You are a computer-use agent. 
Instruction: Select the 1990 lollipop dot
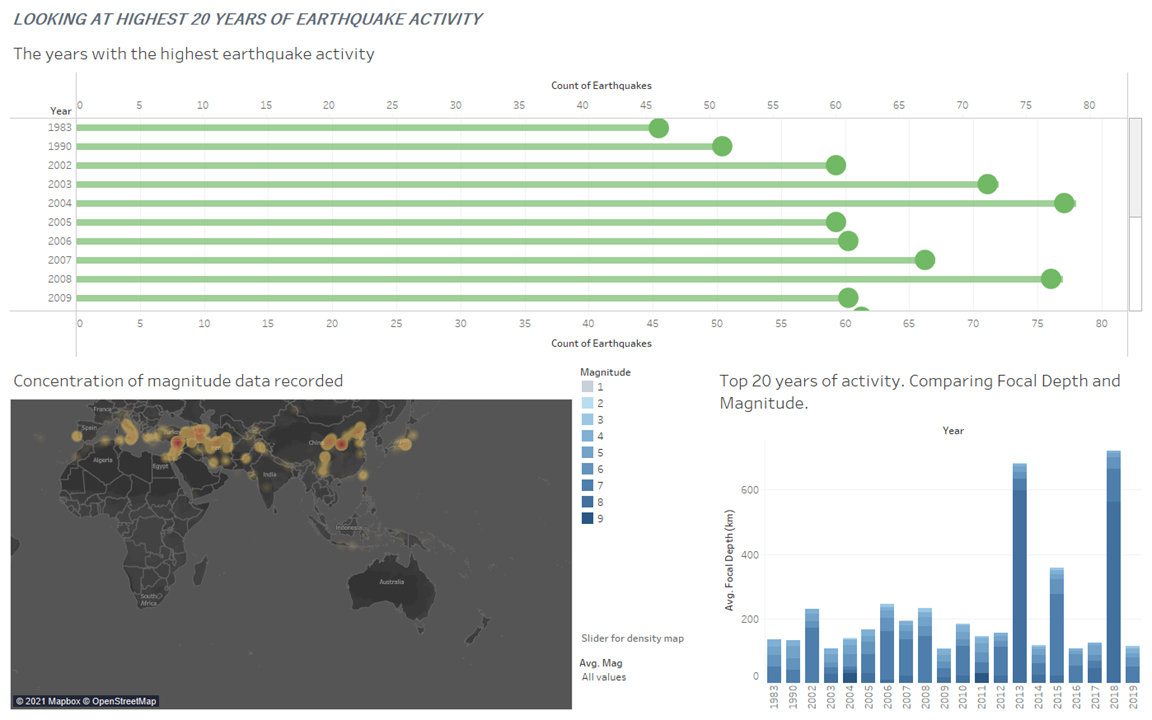click(x=722, y=147)
